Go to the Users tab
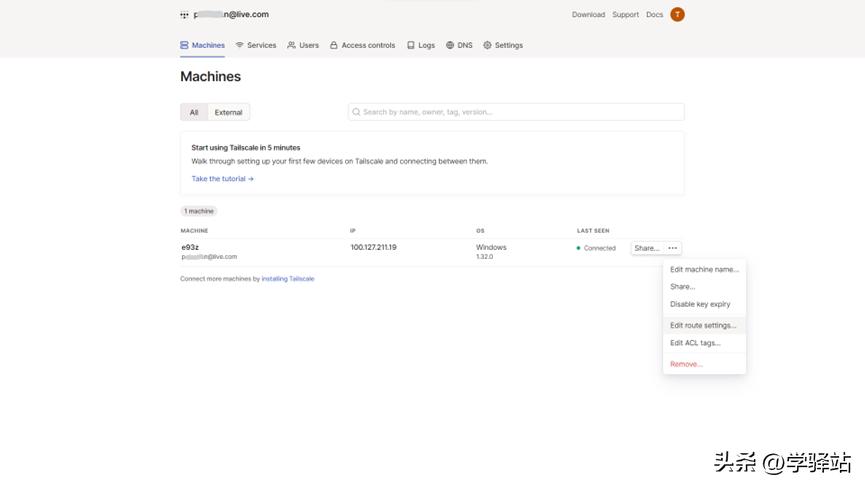This screenshot has width=865, height=487. click(x=303, y=45)
